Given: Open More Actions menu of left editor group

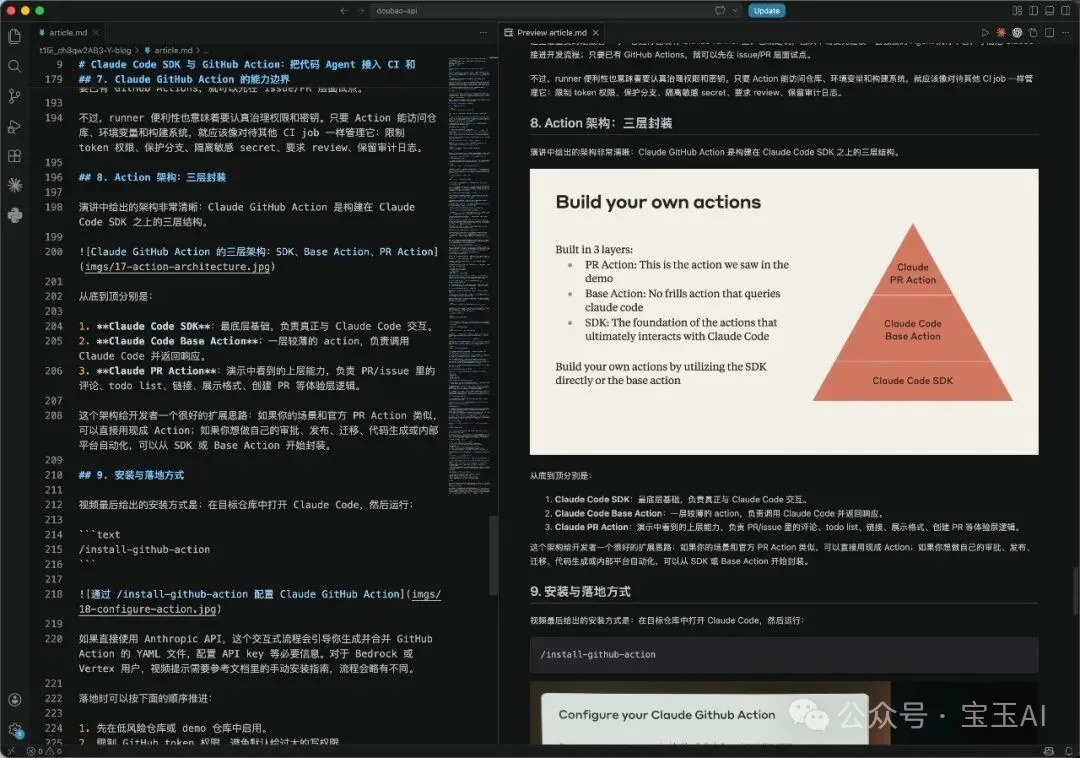Looking at the screenshot, I should 484,32.
